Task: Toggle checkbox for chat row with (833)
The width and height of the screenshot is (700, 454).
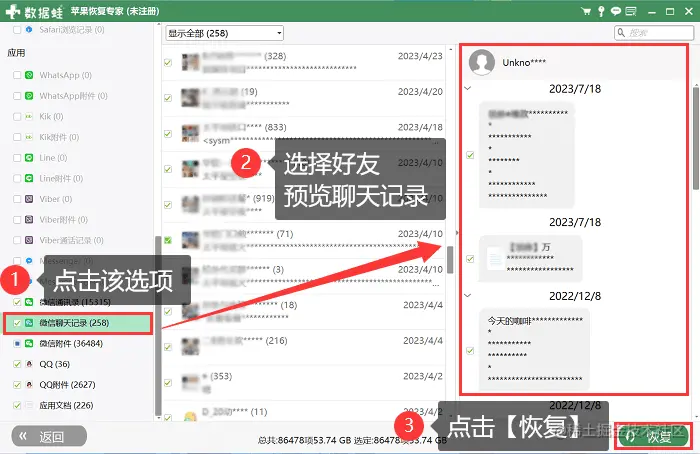Action: [168, 133]
